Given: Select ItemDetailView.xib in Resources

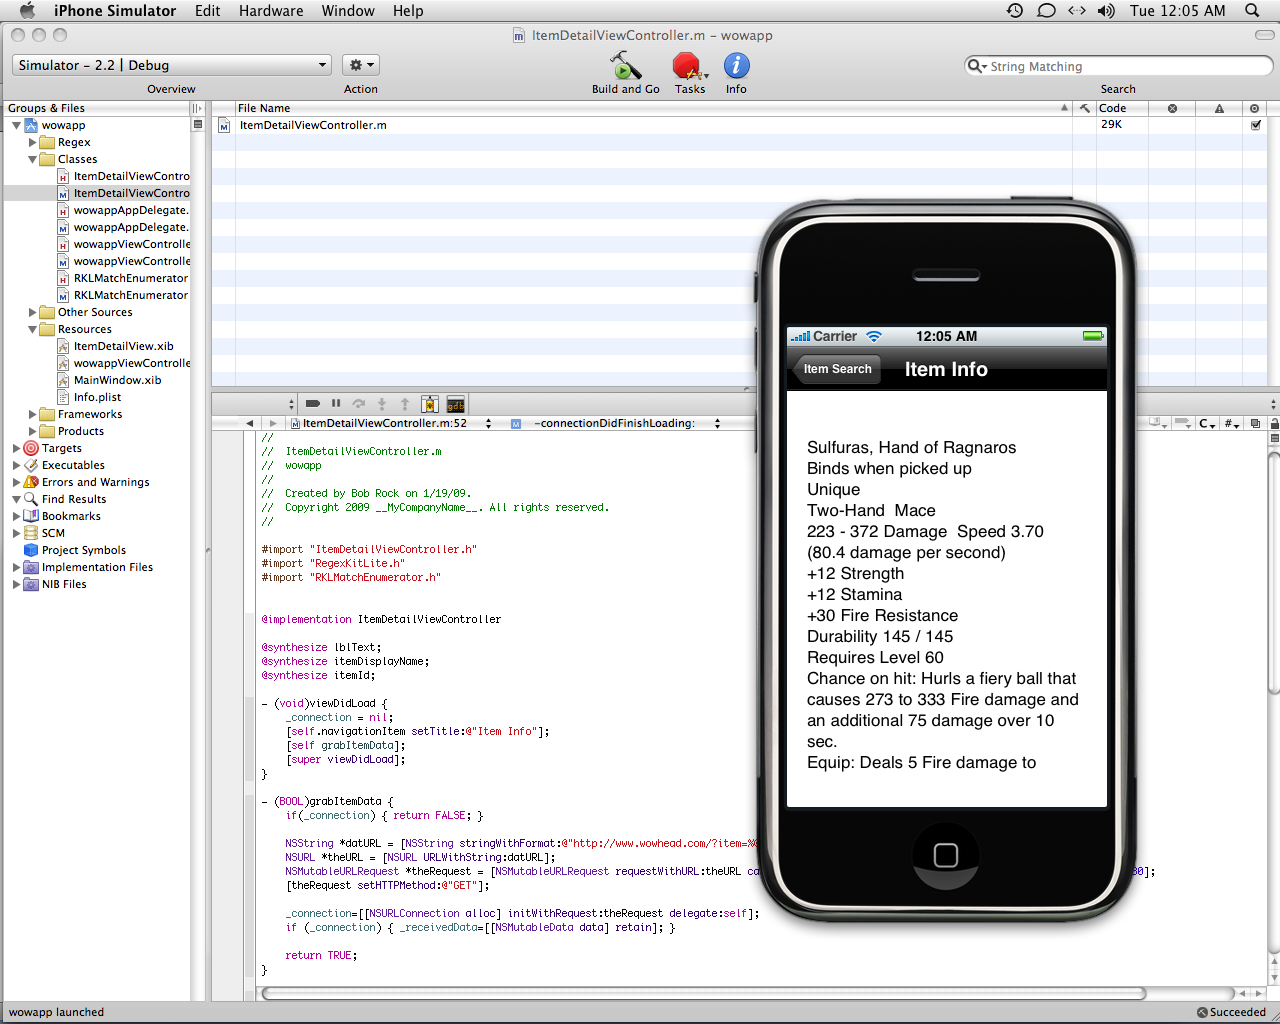Looking at the screenshot, I should pos(123,346).
